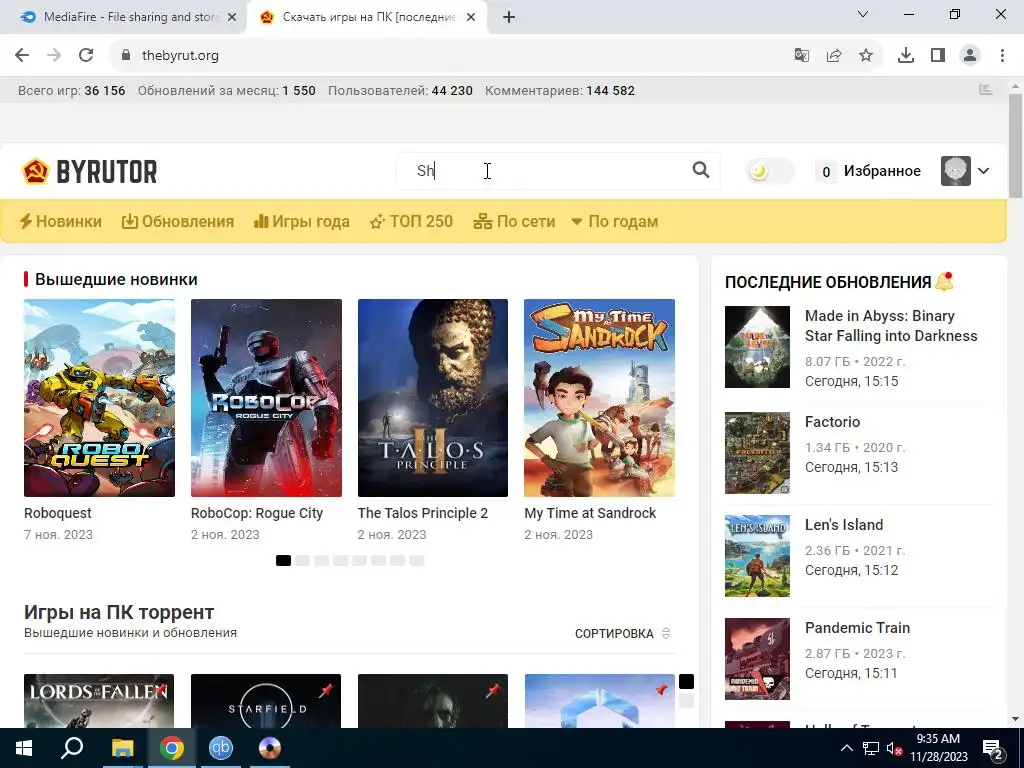This screenshot has height=768, width=1024.
Task: Open the Factorio update entry
Action: coord(832,422)
